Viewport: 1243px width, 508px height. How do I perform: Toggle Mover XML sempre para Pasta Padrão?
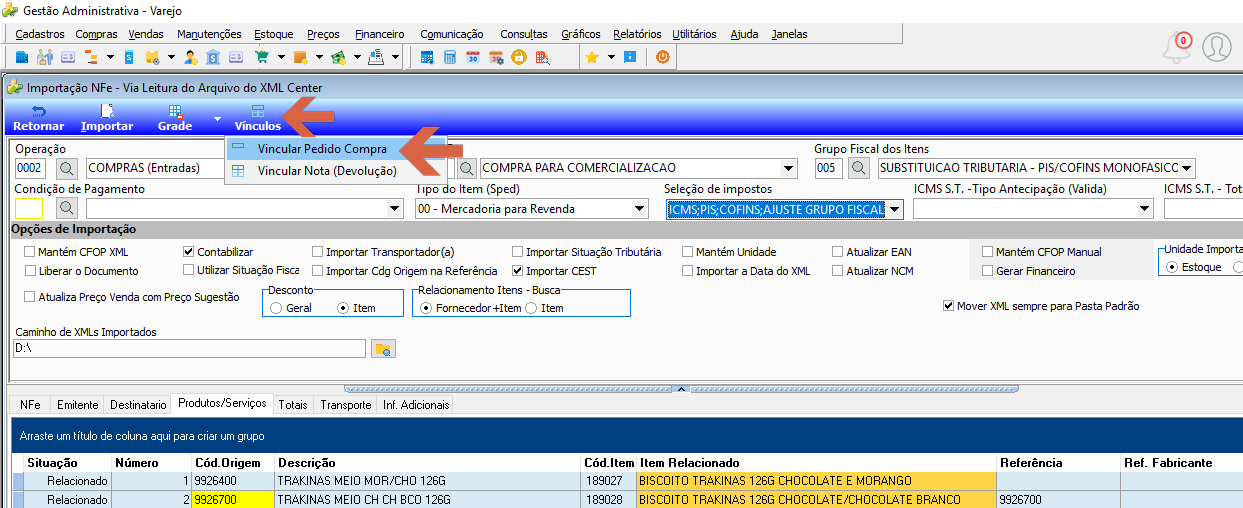click(948, 306)
